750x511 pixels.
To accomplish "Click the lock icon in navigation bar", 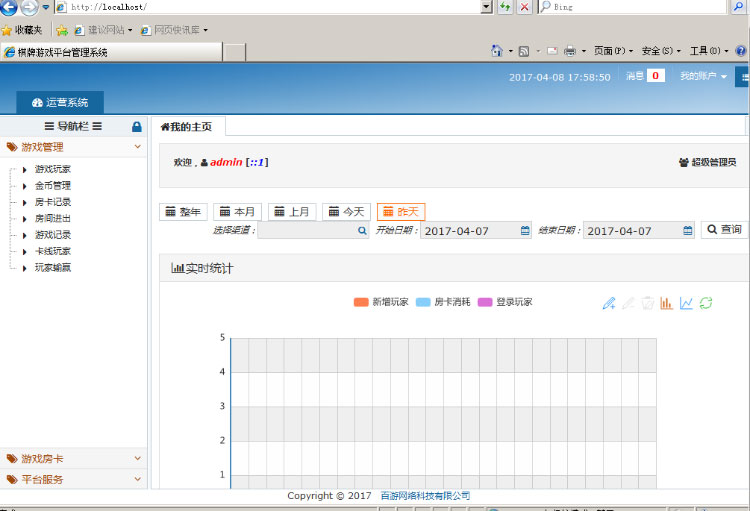I will 137,127.
